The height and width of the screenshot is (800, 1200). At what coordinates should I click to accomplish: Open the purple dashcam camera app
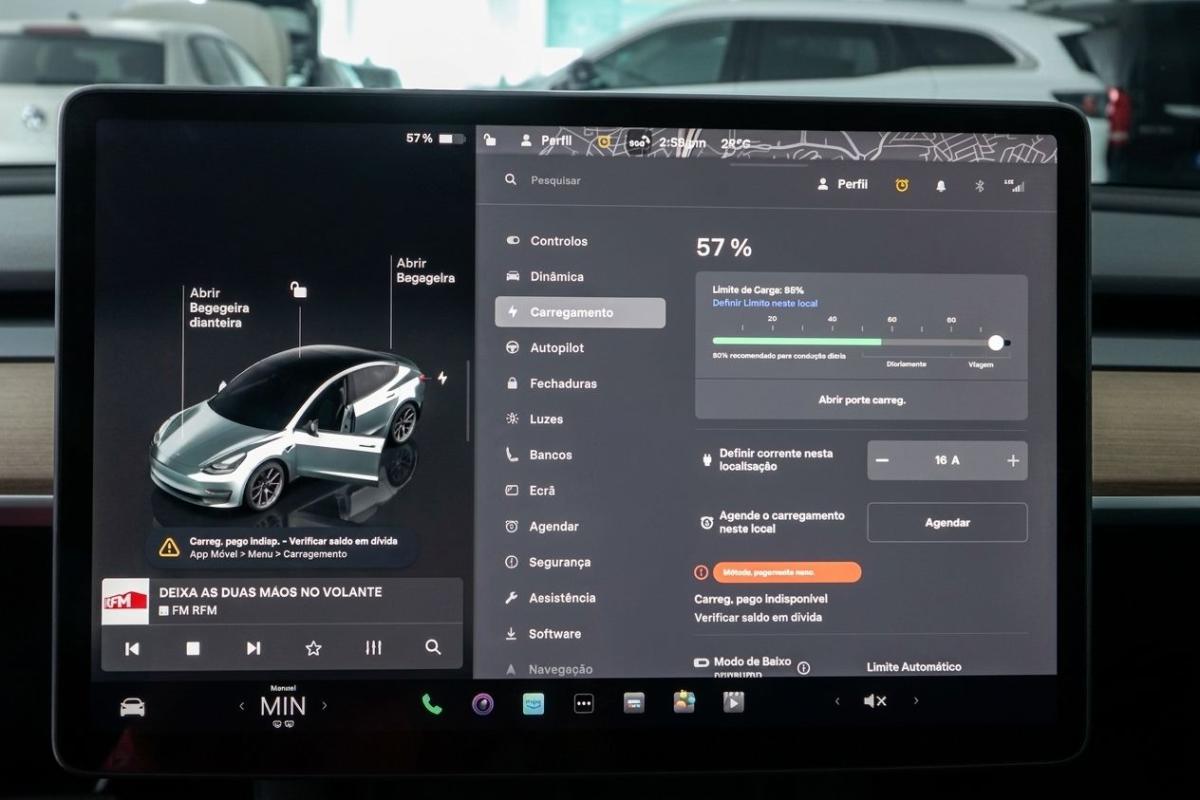pyautogui.click(x=483, y=703)
